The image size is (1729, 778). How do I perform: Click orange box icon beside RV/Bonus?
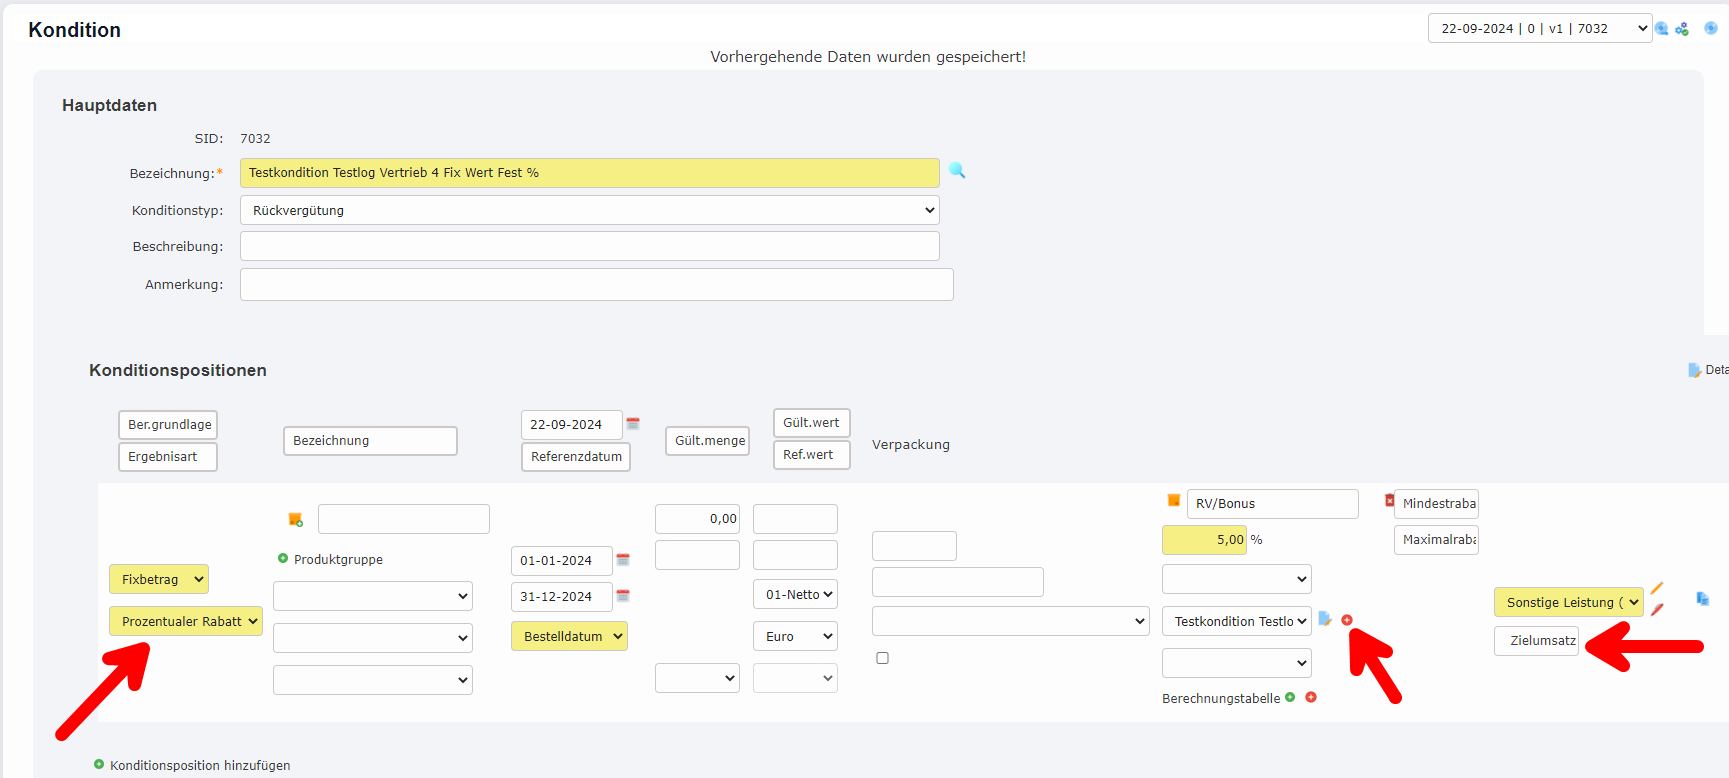(x=1174, y=500)
